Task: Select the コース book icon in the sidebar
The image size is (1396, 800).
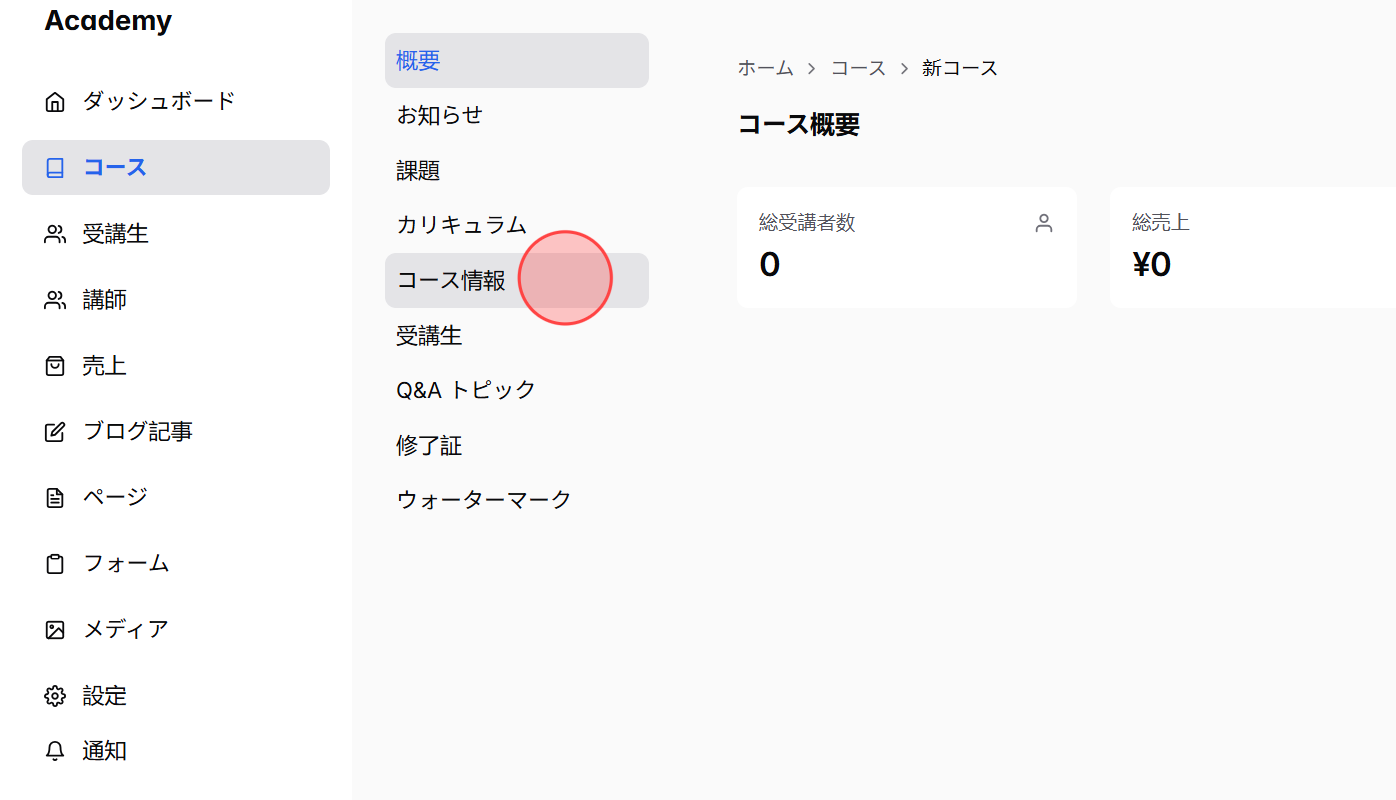Action: pos(55,167)
